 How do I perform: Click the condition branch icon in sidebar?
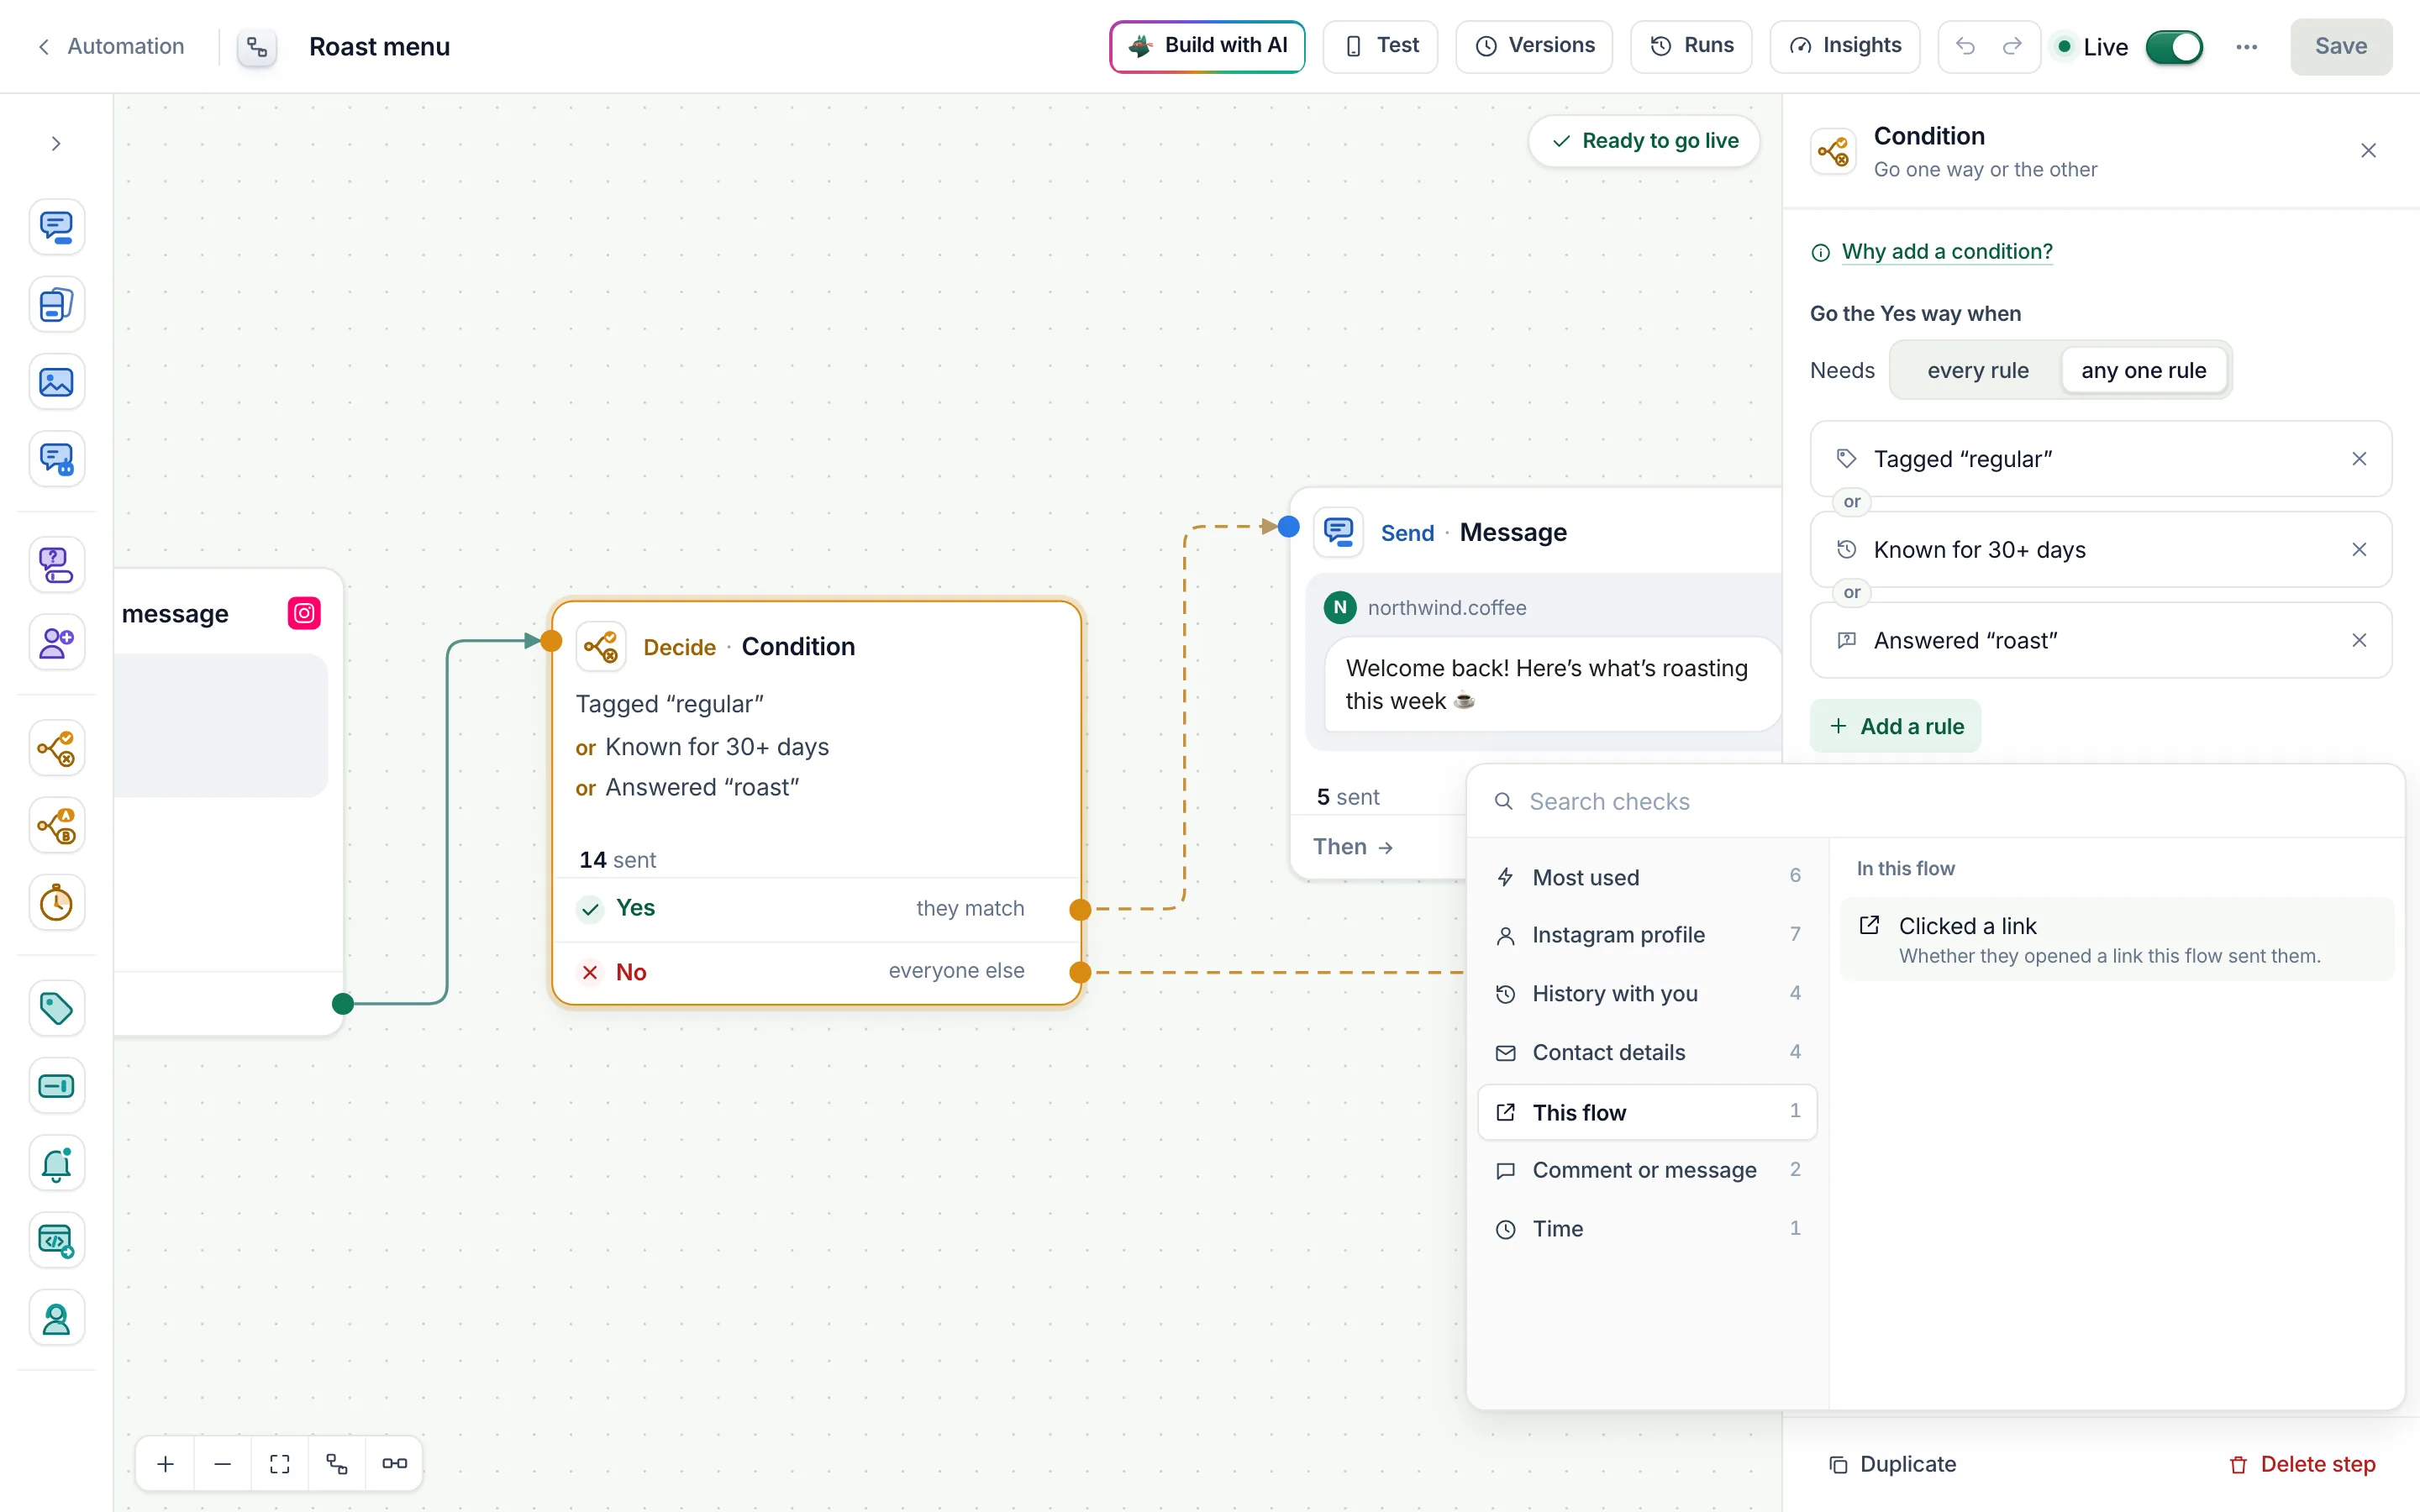[x=56, y=748]
